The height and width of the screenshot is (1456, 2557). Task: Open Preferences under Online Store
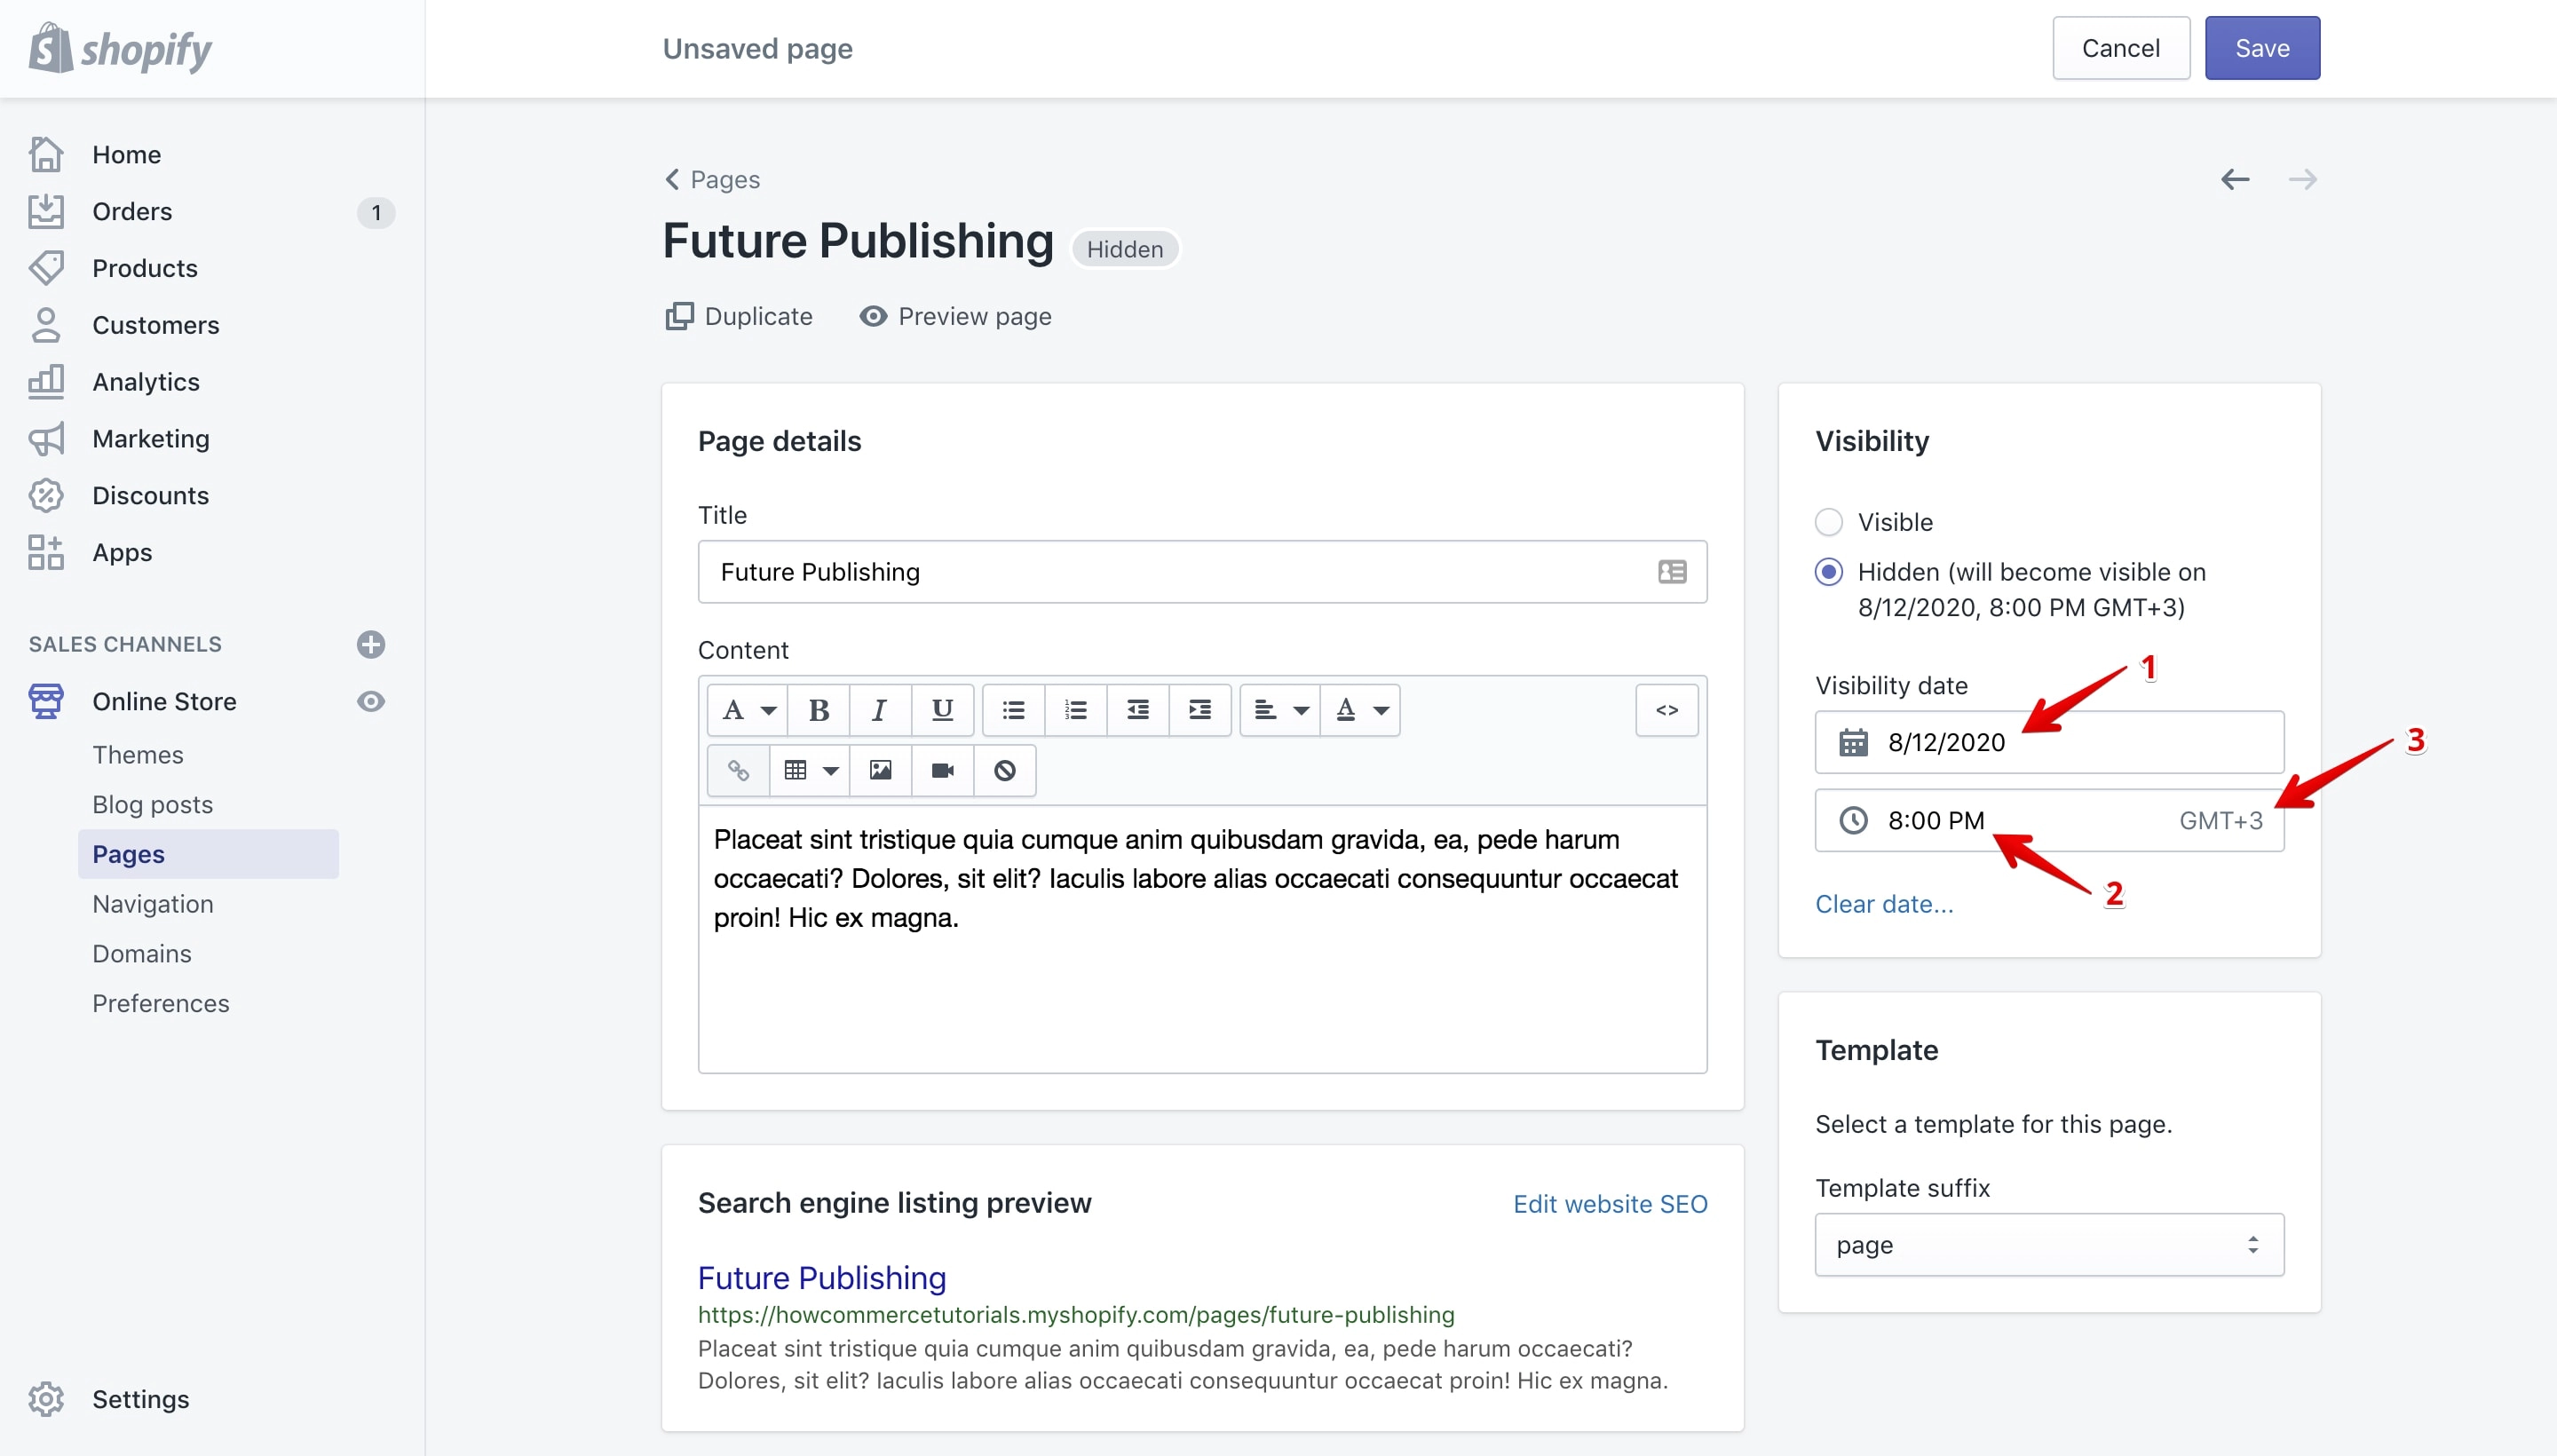click(x=161, y=1003)
